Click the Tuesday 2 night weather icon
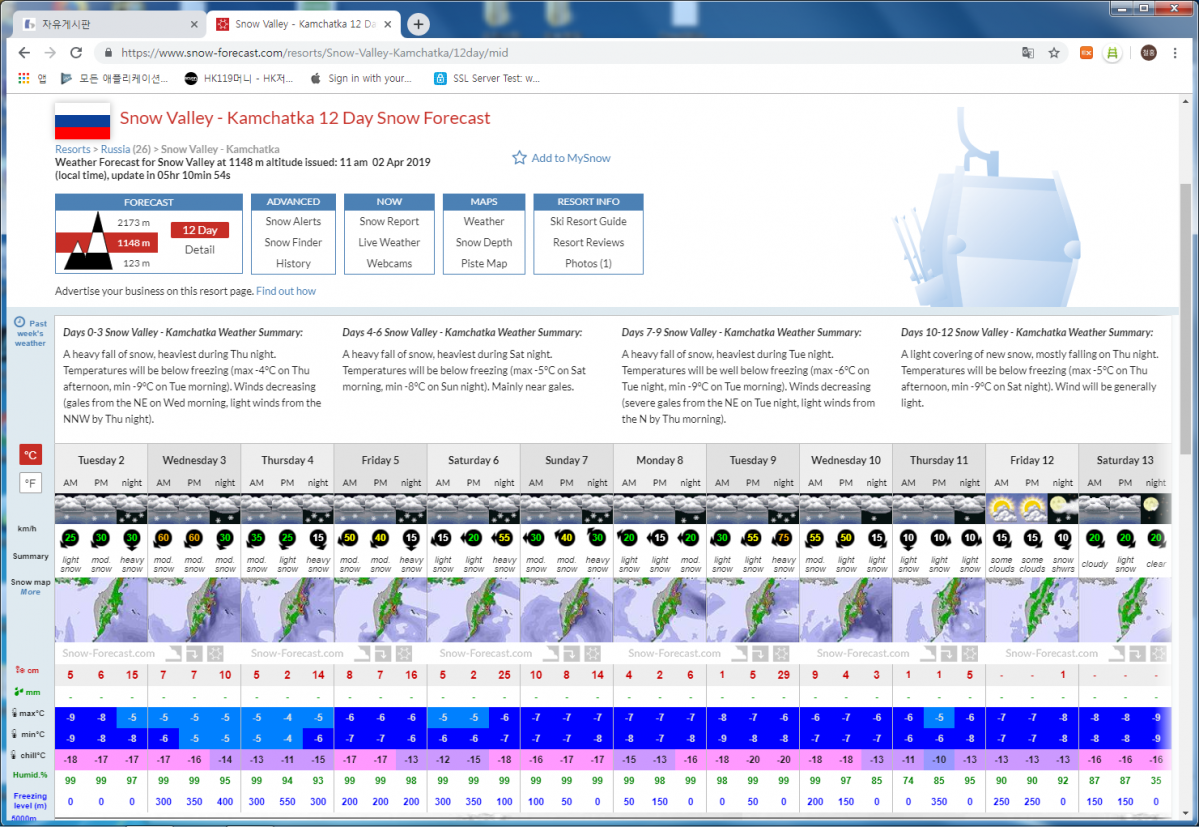The image size is (1199, 827). (x=132, y=508)
